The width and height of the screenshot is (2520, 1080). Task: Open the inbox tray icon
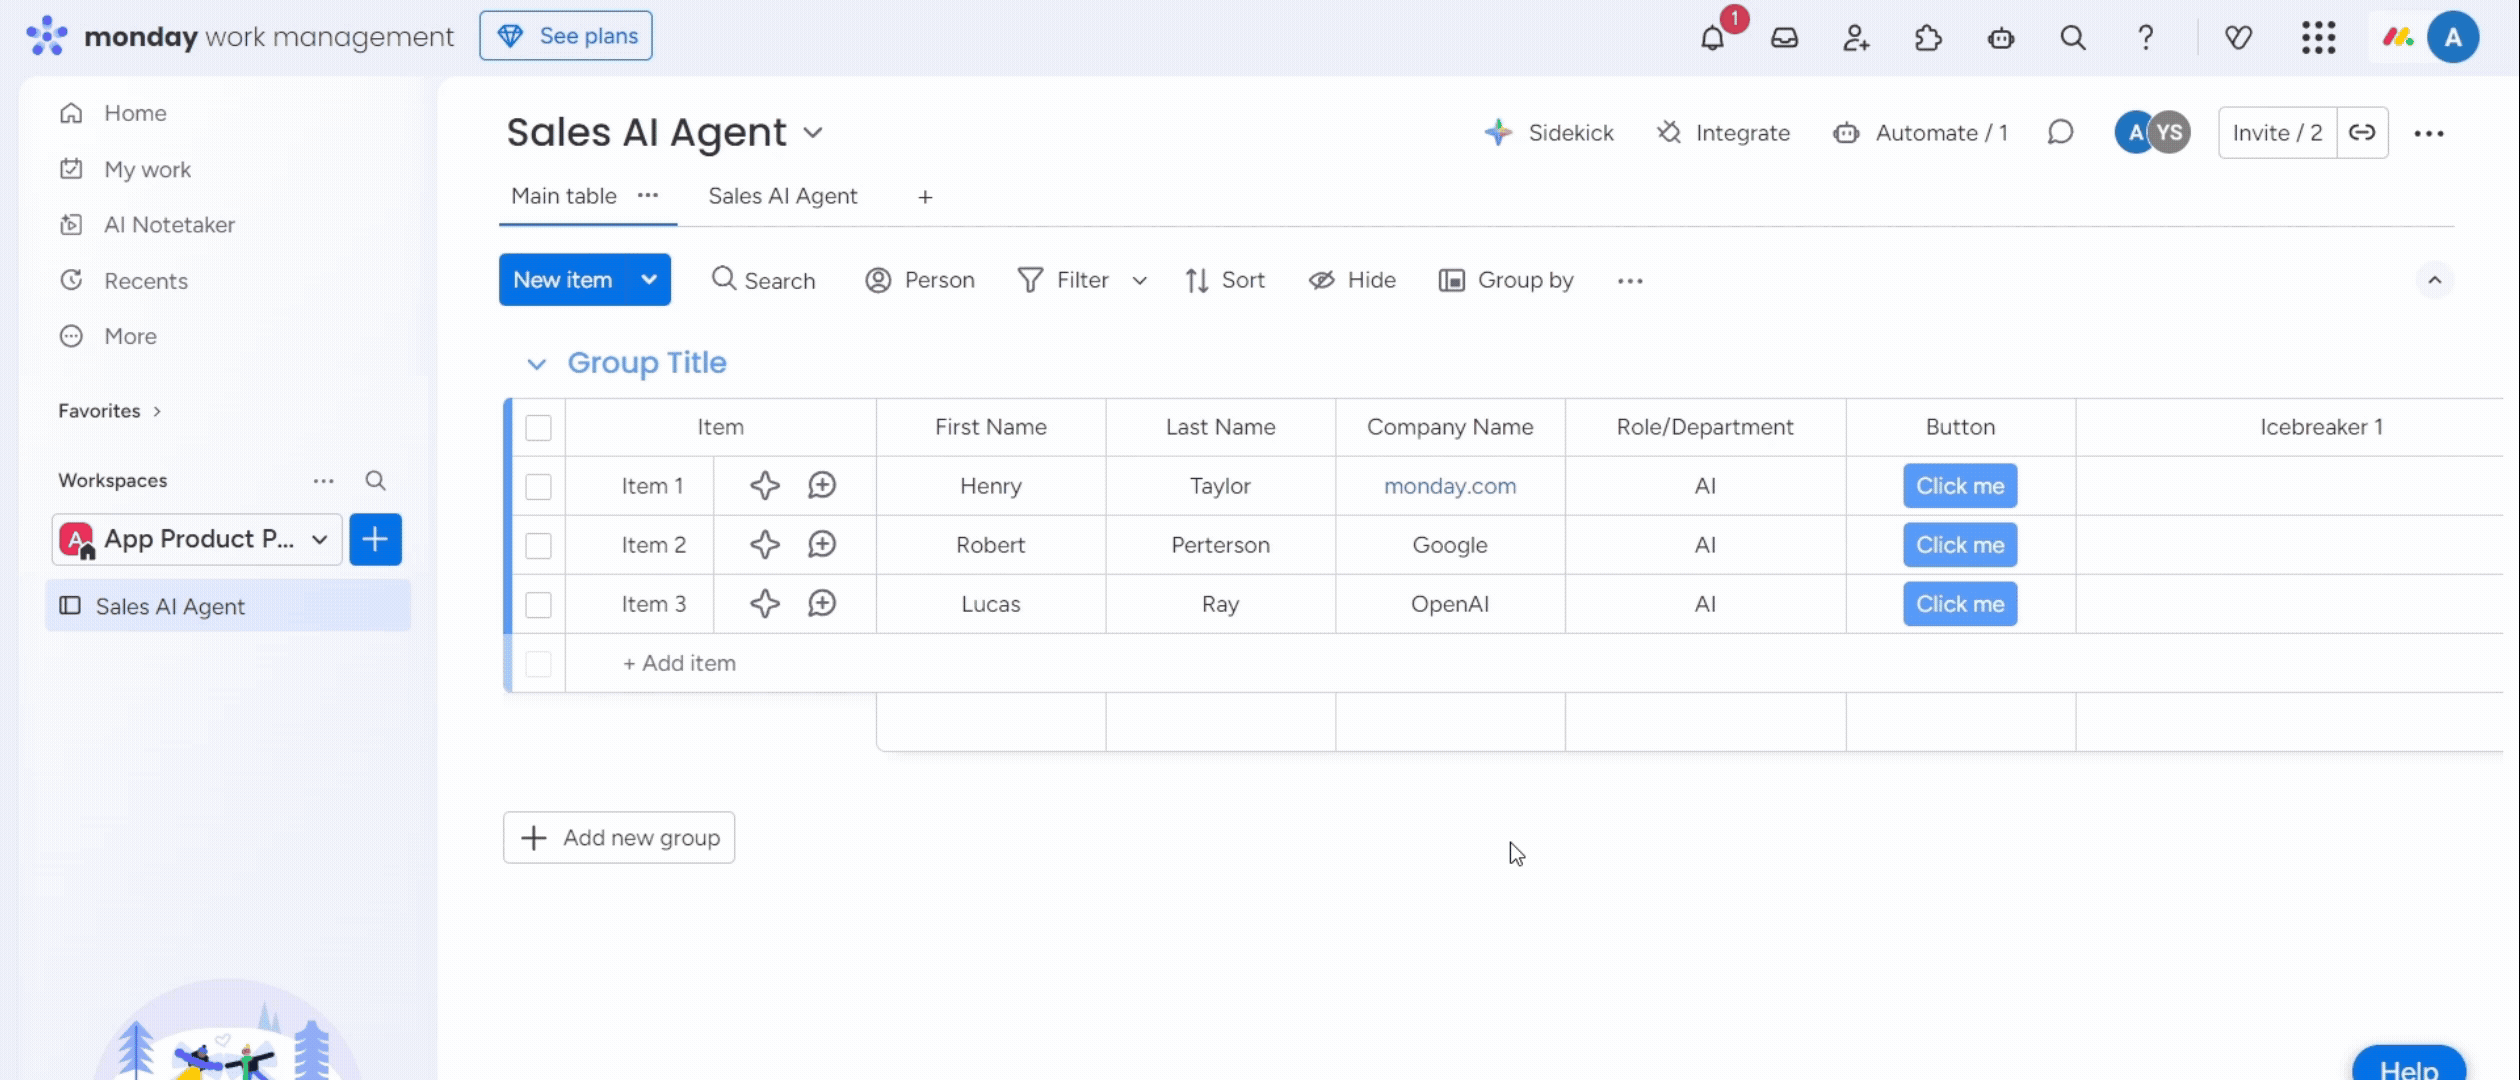(x=1784, y=38)
